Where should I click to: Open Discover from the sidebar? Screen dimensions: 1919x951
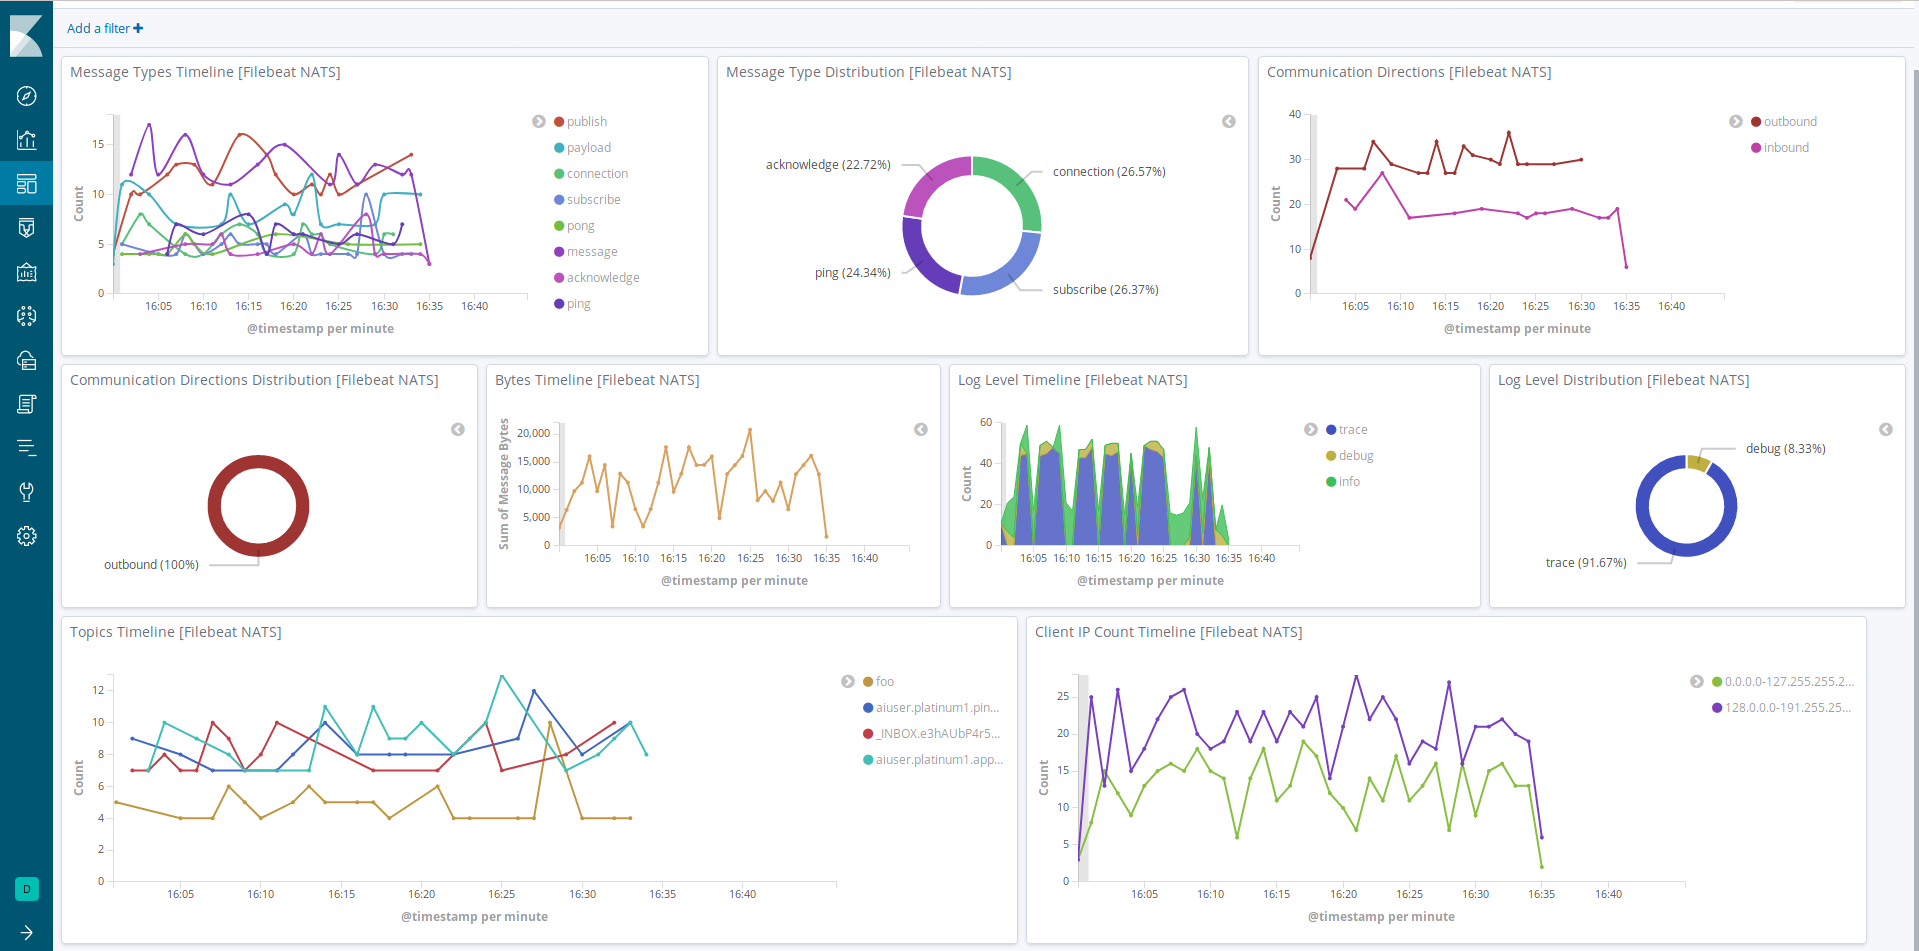(26, 96)
